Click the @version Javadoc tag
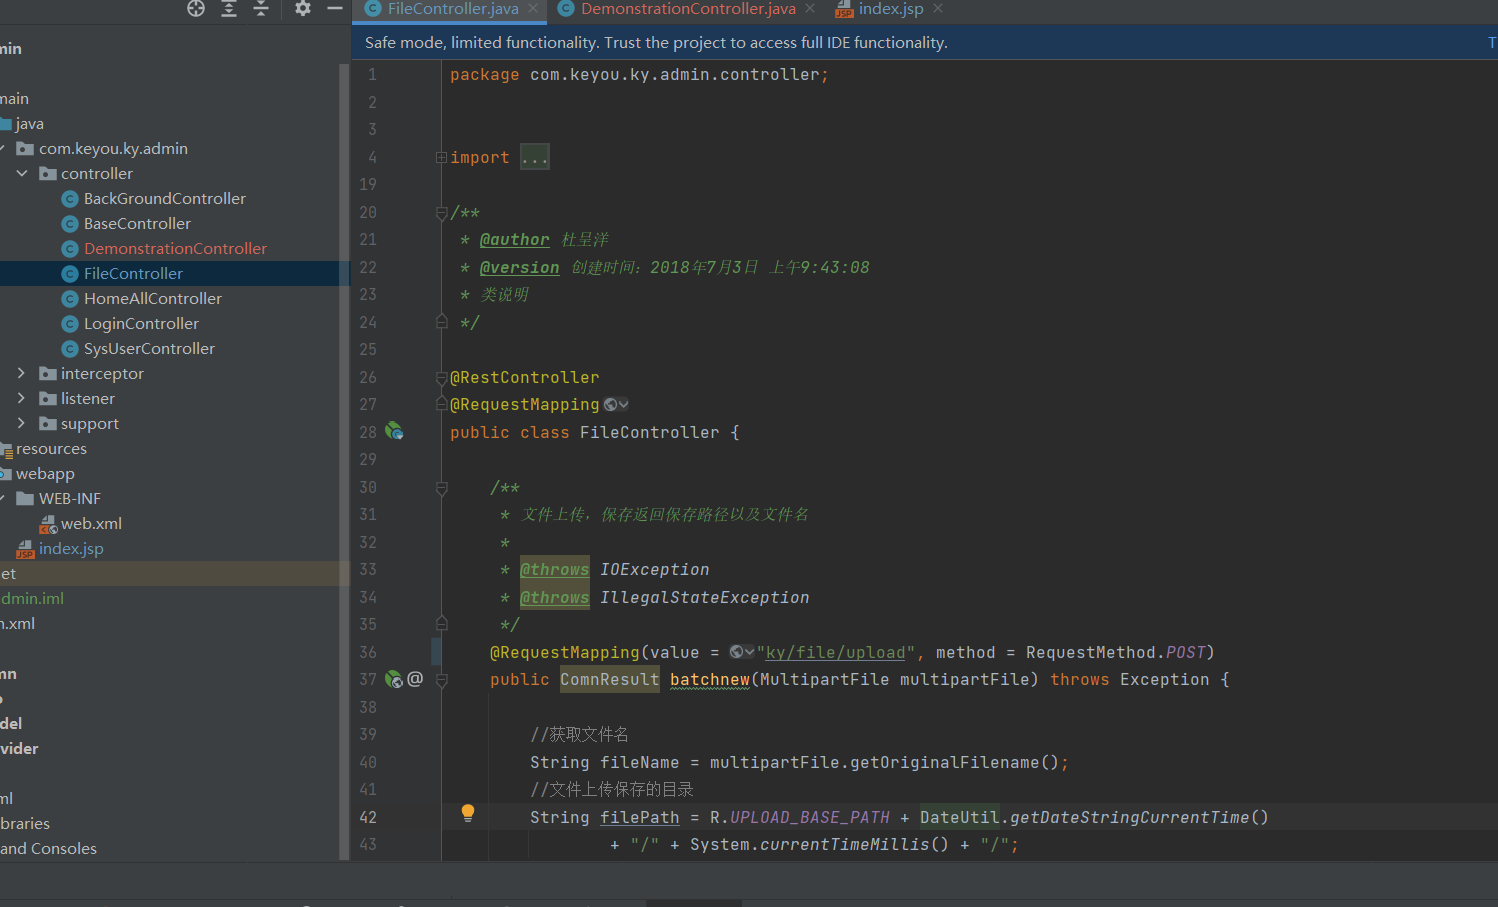Screen dimensions: 1498x907 click(519, 267)
